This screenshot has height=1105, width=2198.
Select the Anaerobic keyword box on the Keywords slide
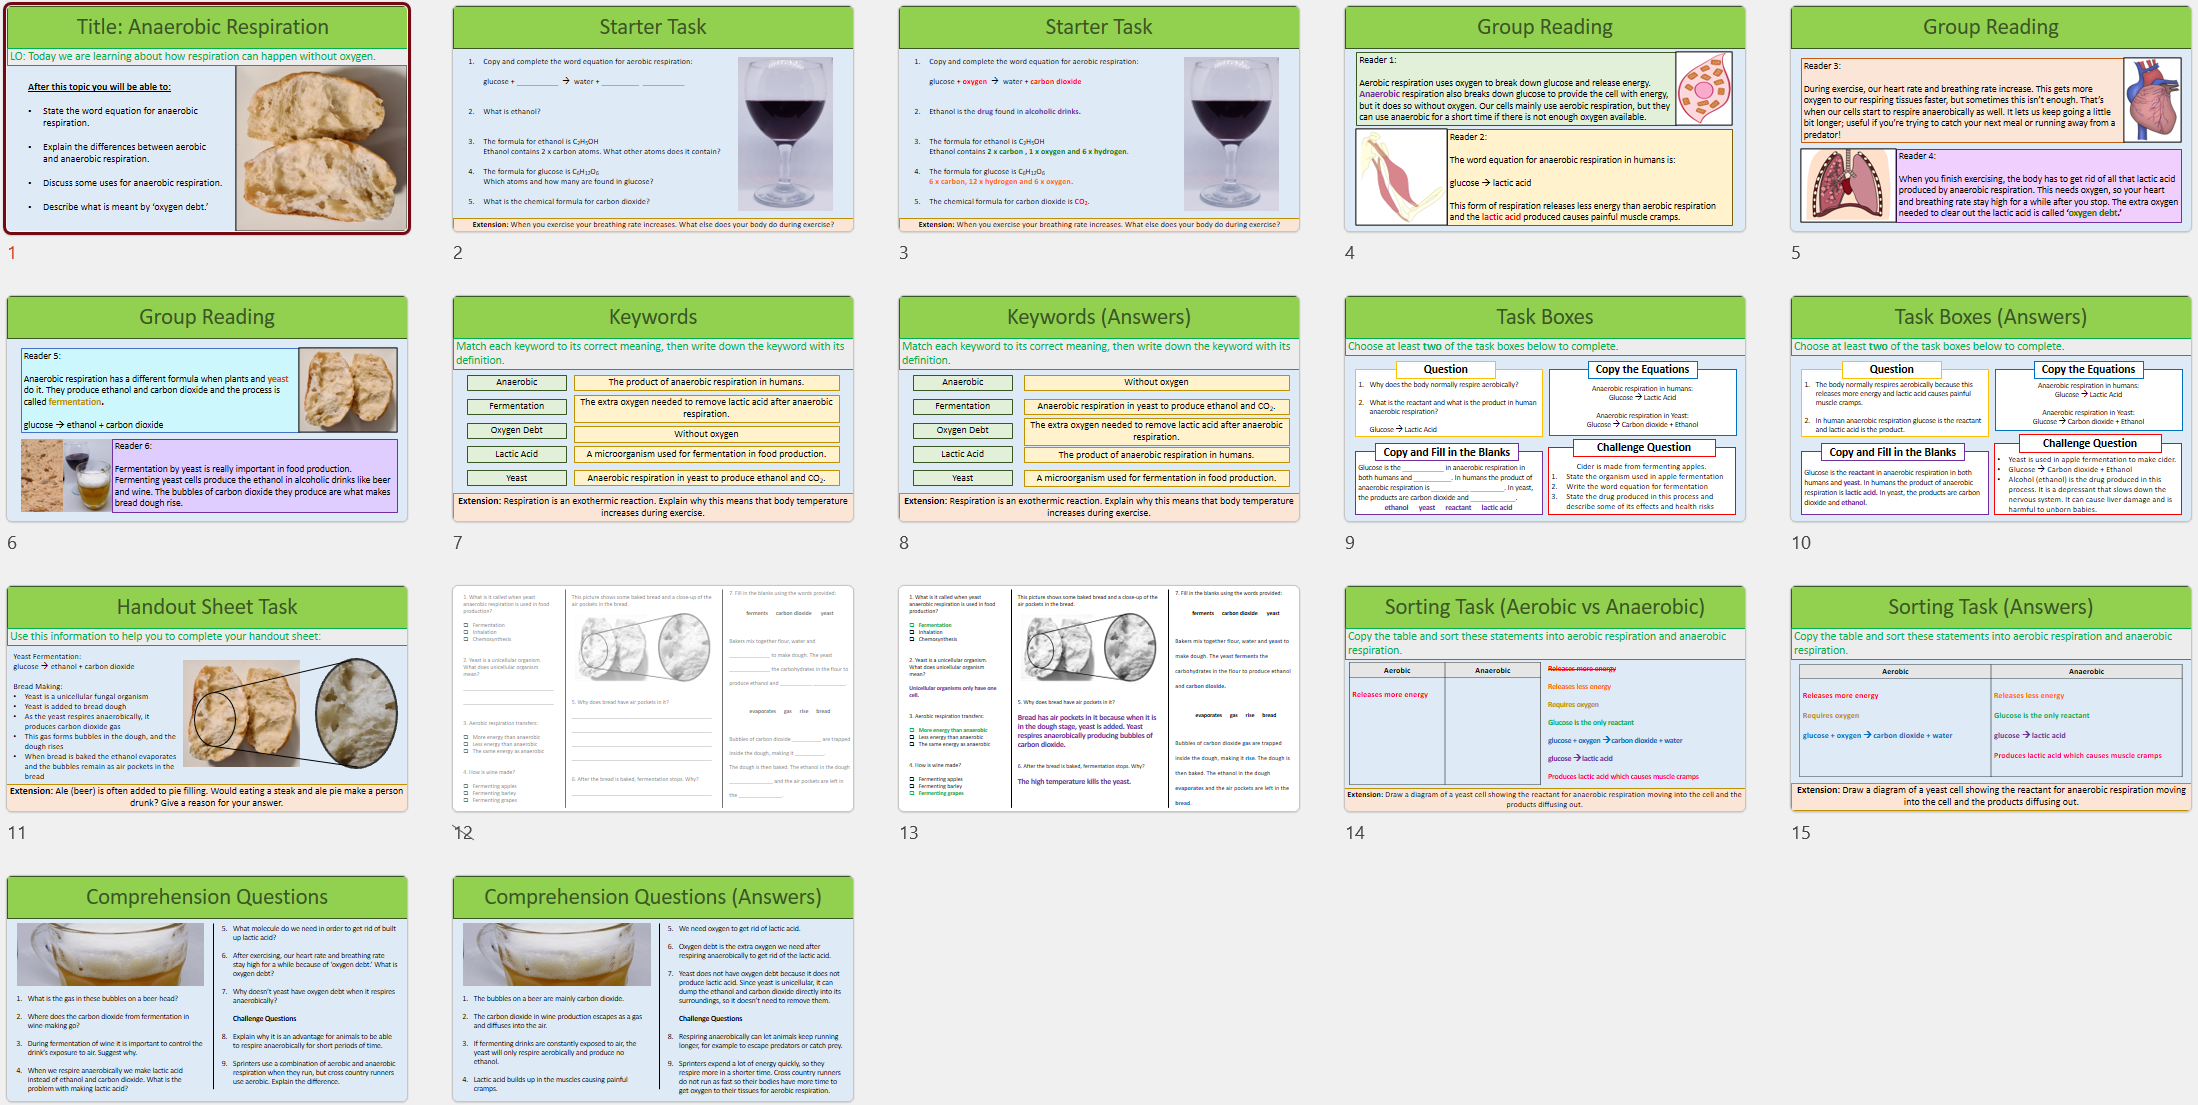coord(516,382)
